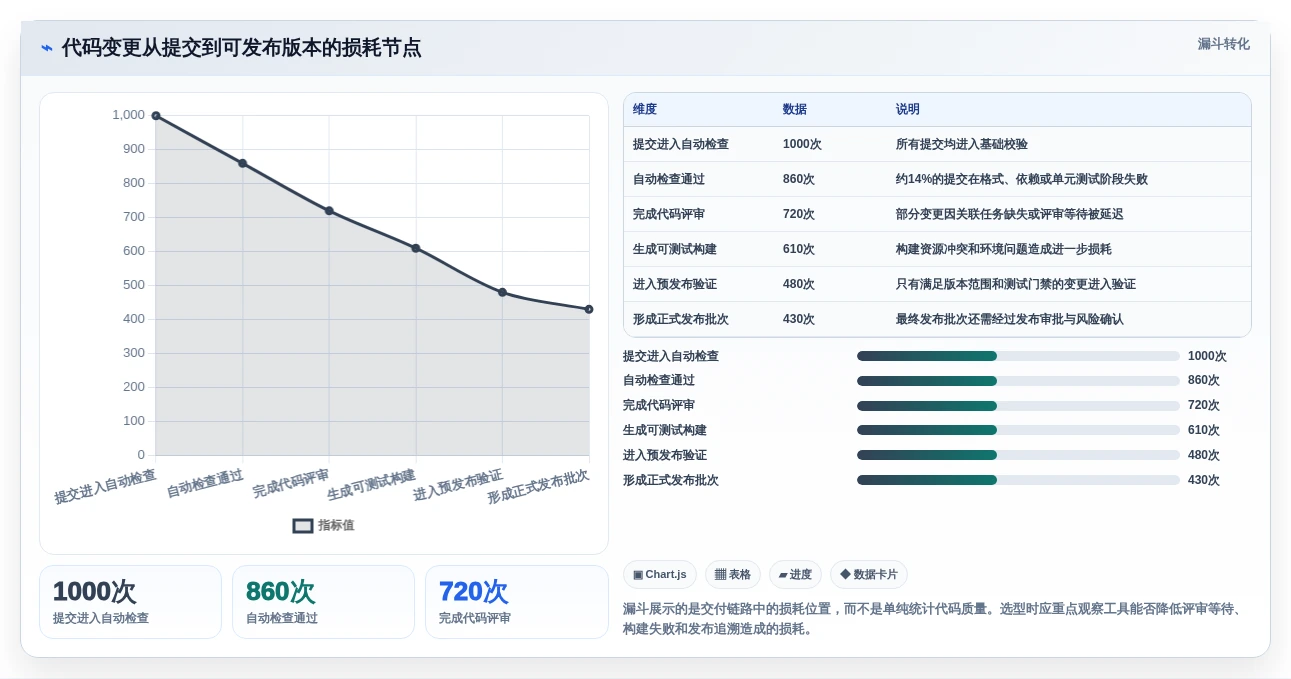
Task: Click the 430次 value in the table
Action: point(799,319)
